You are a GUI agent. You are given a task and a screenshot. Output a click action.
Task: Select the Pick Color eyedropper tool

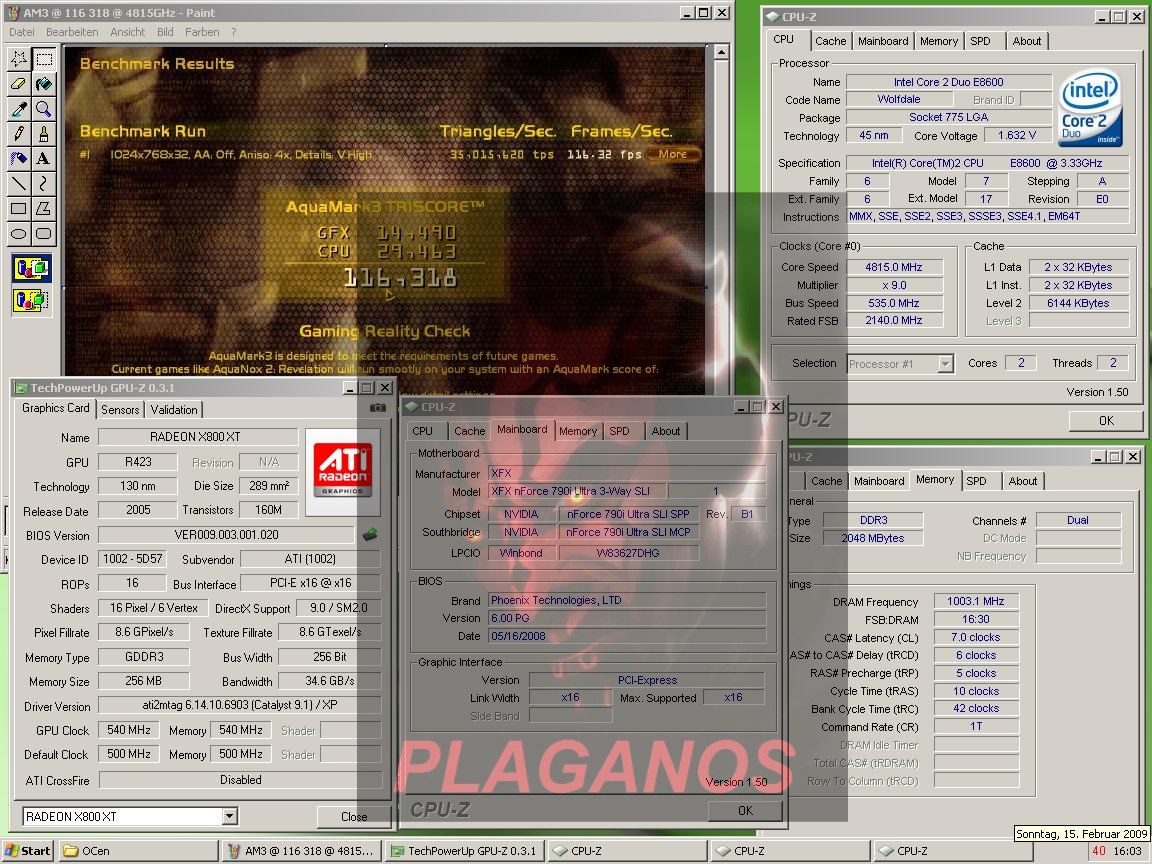click(19, 109)
